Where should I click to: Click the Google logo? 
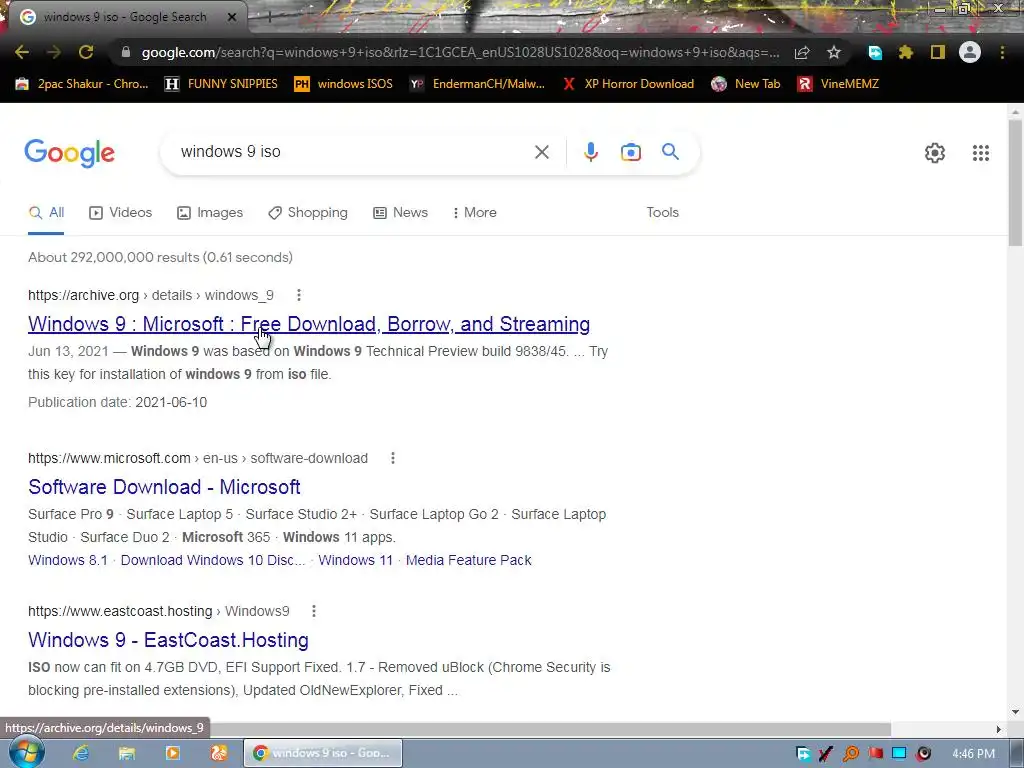point(69,153)
